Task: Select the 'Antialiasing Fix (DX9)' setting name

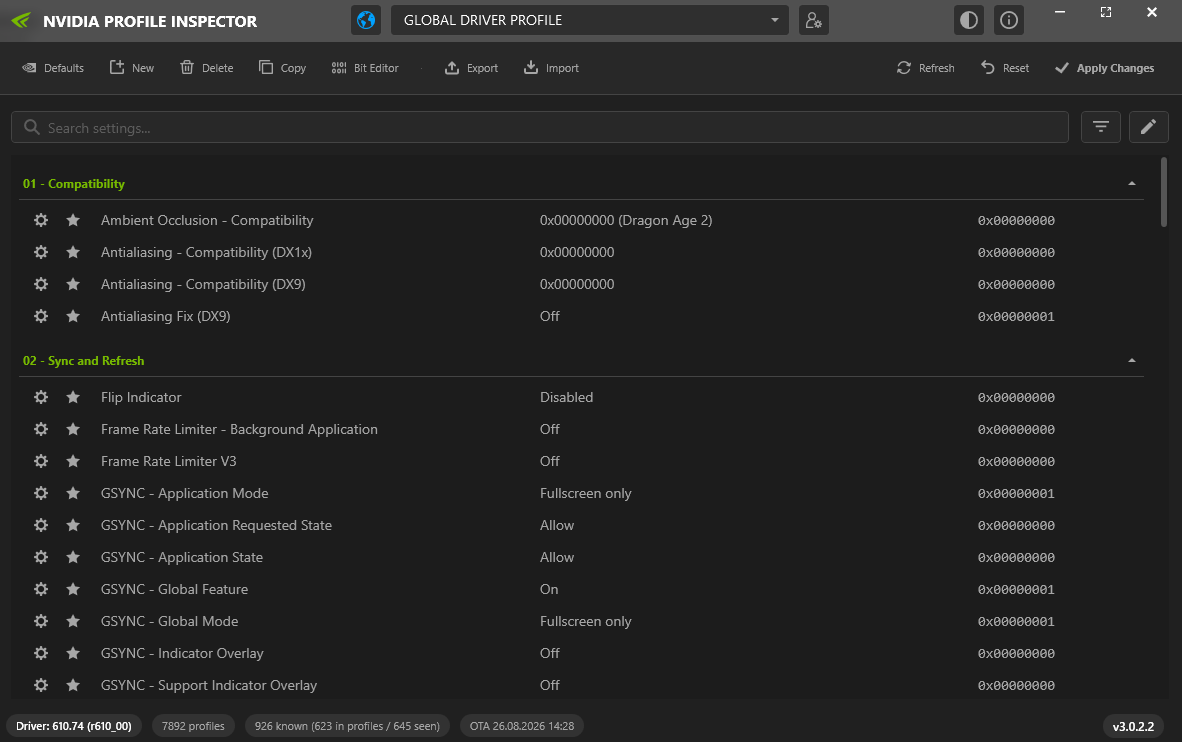Action: (x=166, y=316)
